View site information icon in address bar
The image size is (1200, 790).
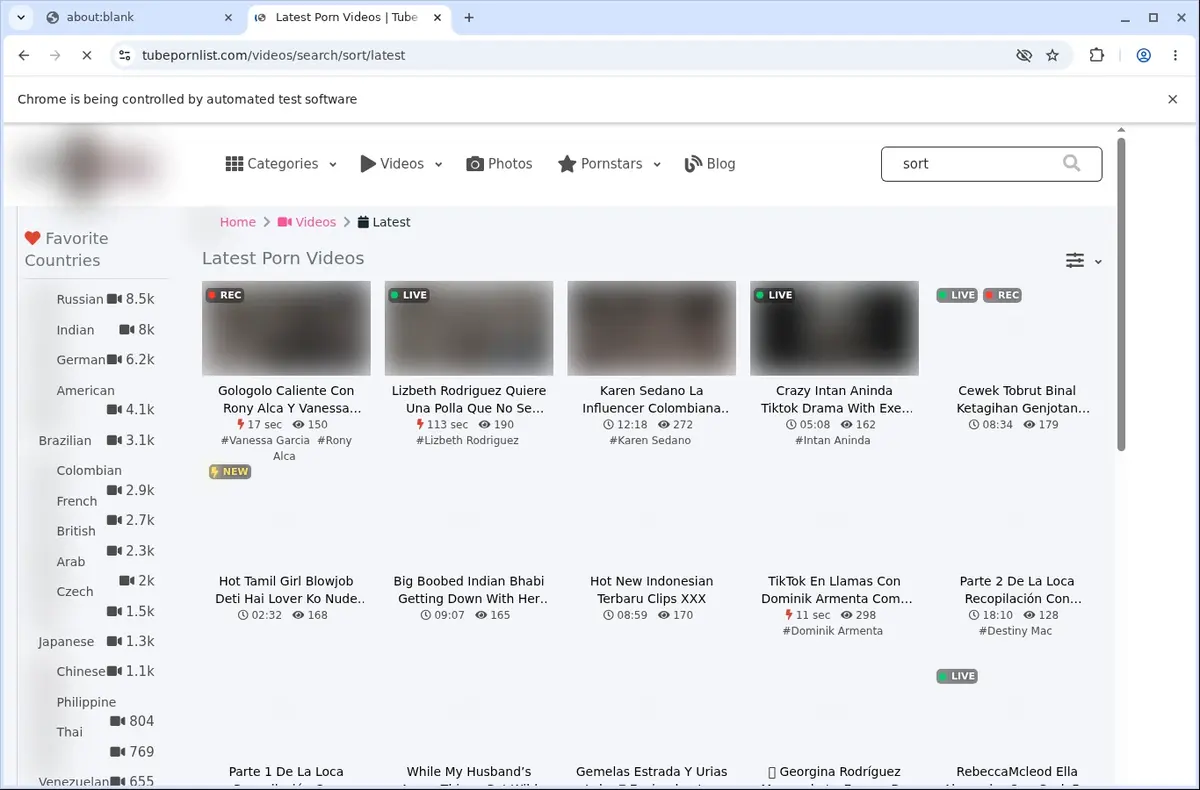pyautogui.click(x=124, y=56)
